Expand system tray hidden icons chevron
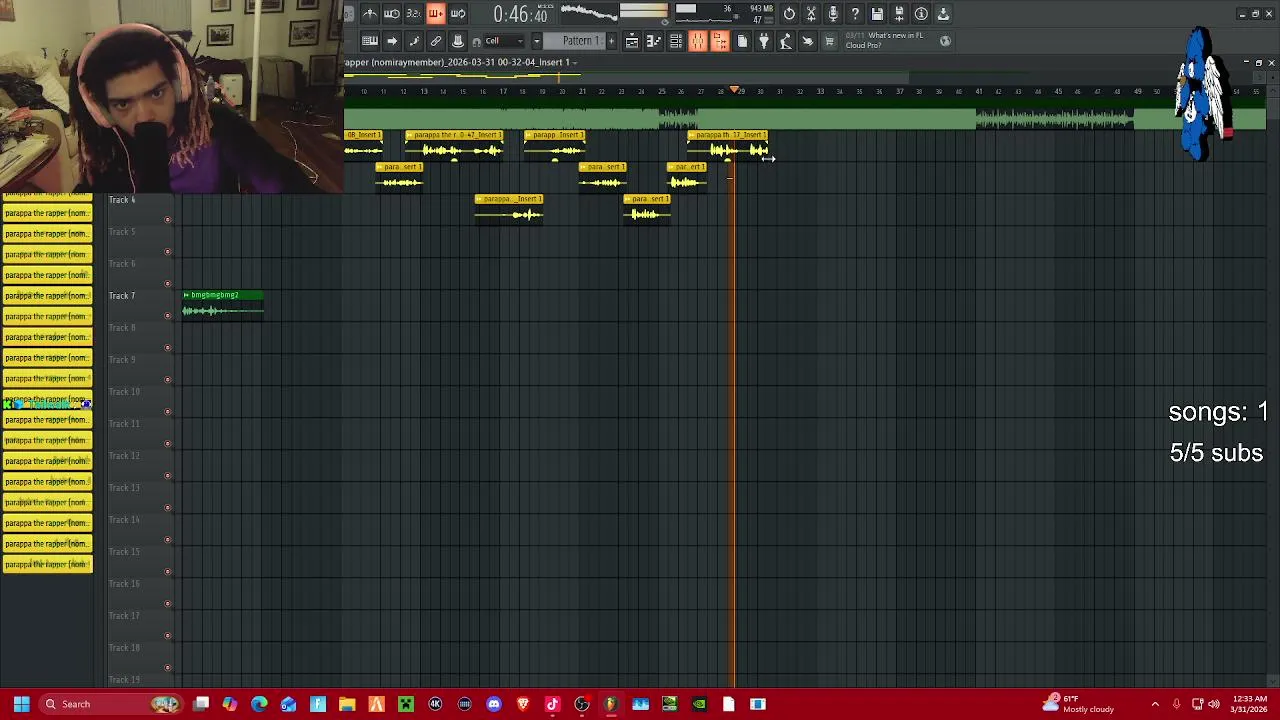Screen dimensions: 1280x720 click(1155, 704)
